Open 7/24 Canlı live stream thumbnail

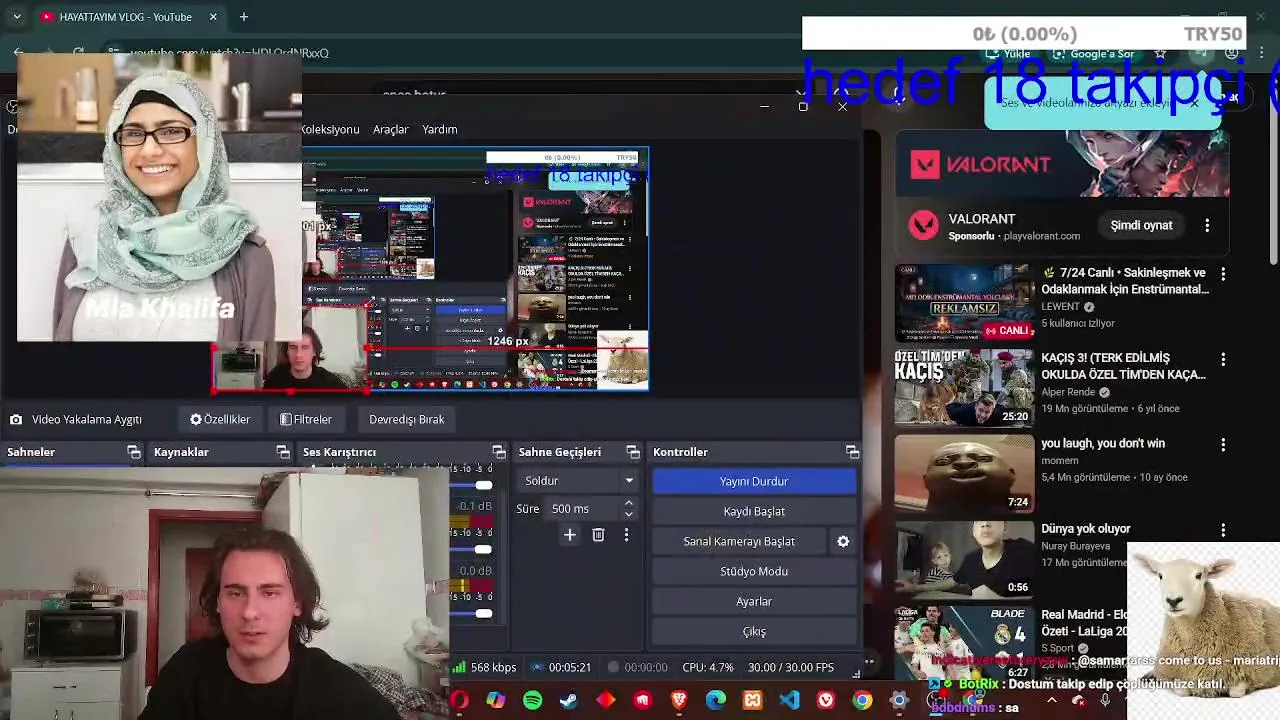point(964,301)
